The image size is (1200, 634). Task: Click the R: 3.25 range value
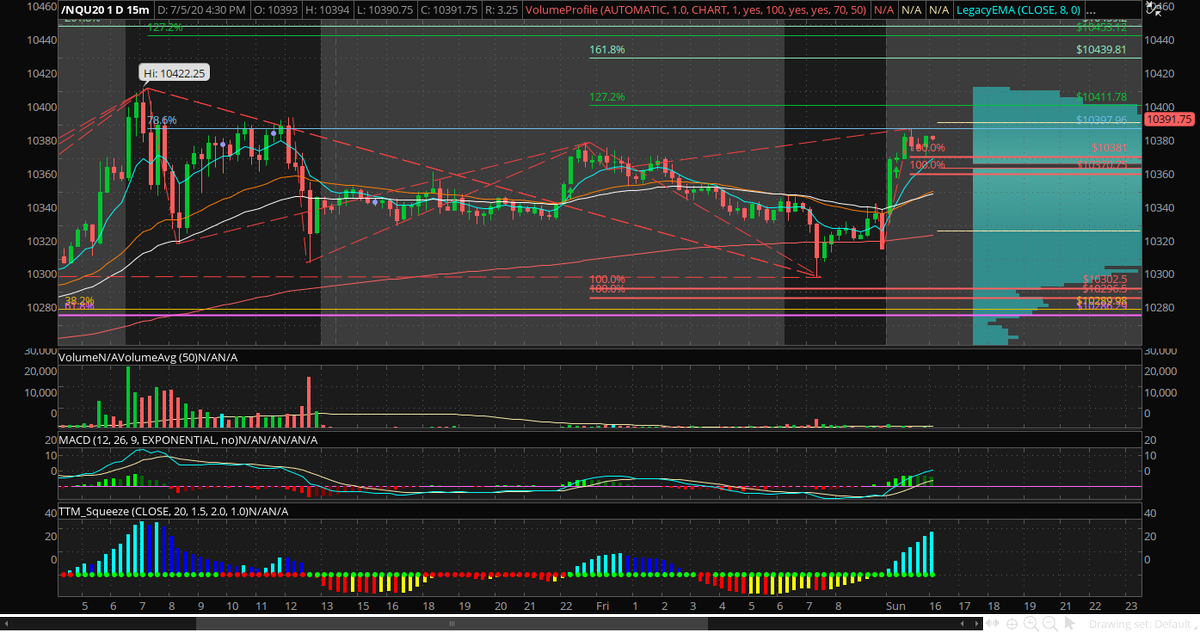503,10
